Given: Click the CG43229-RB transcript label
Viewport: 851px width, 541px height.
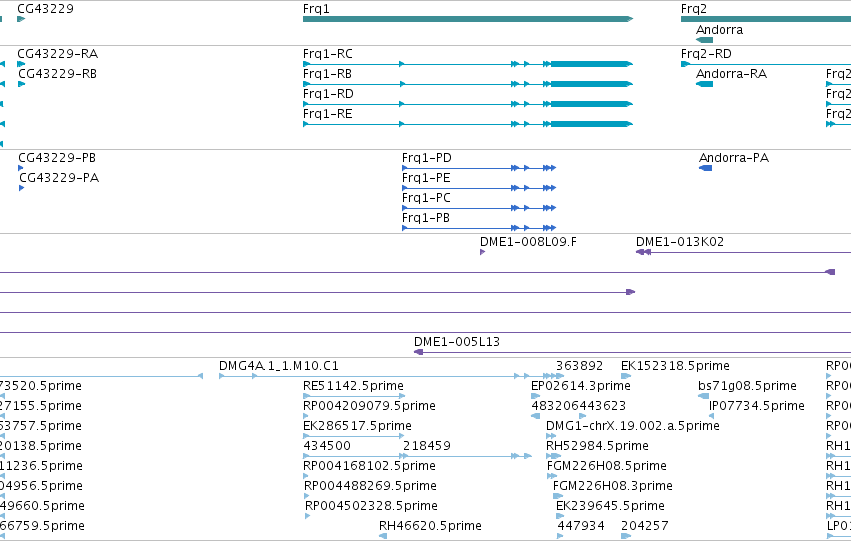Looking at the screenshot, I should pos(58,74).
